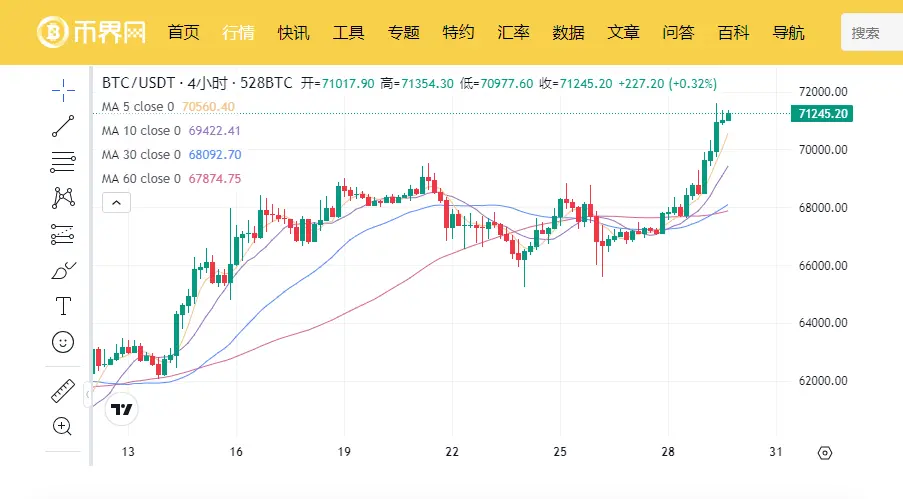Select the ruler measure tool
Screen dimensions: 903x499
tap(63, 391)
